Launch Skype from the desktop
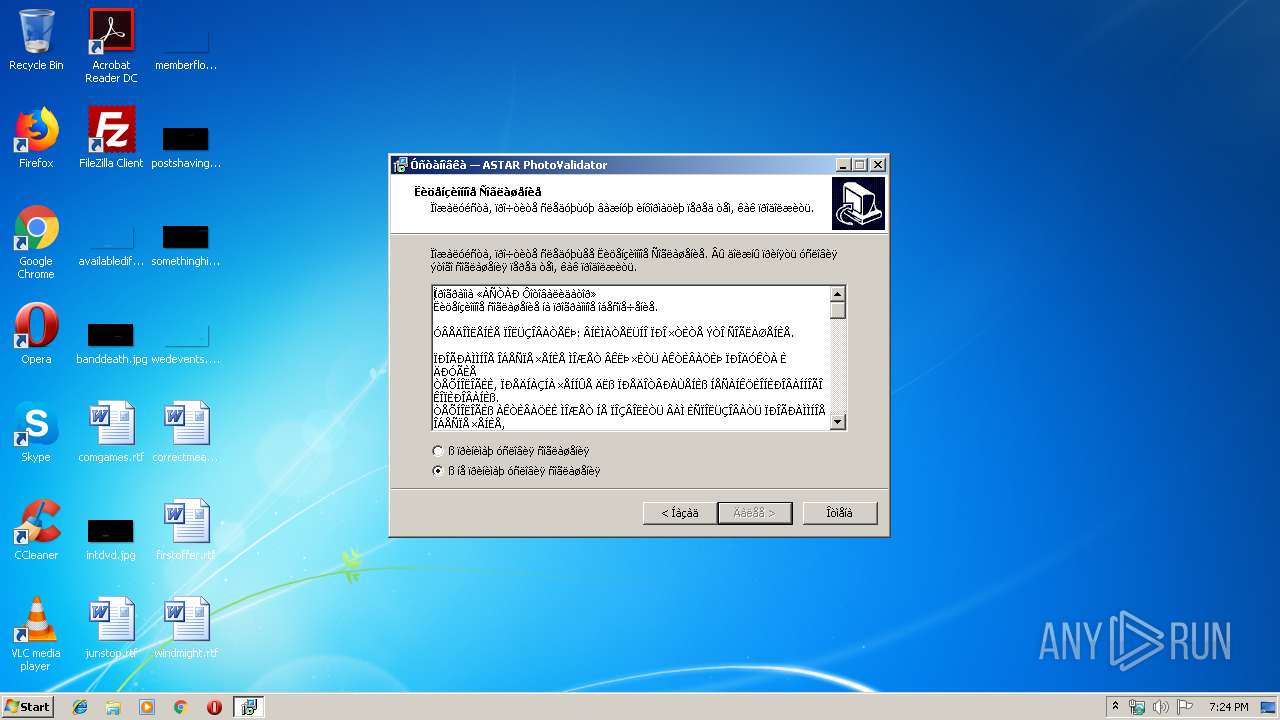The height and width of the screenshot is (720, 1280). [36, 431]
